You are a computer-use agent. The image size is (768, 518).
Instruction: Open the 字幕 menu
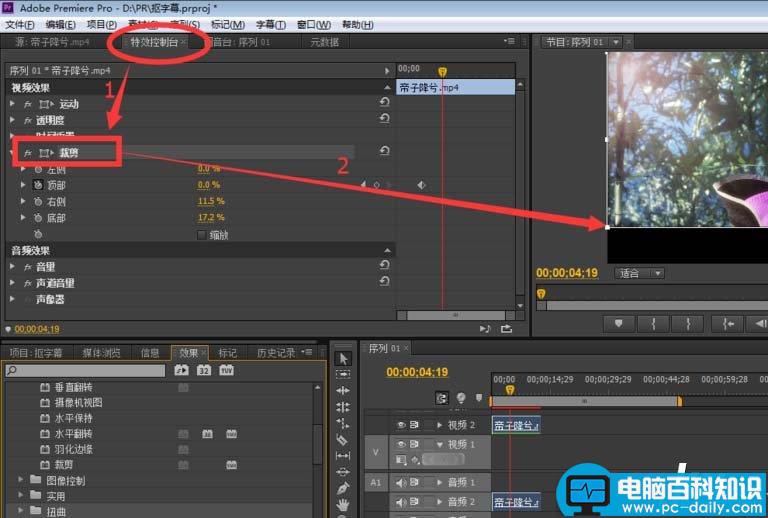point(271,24)
